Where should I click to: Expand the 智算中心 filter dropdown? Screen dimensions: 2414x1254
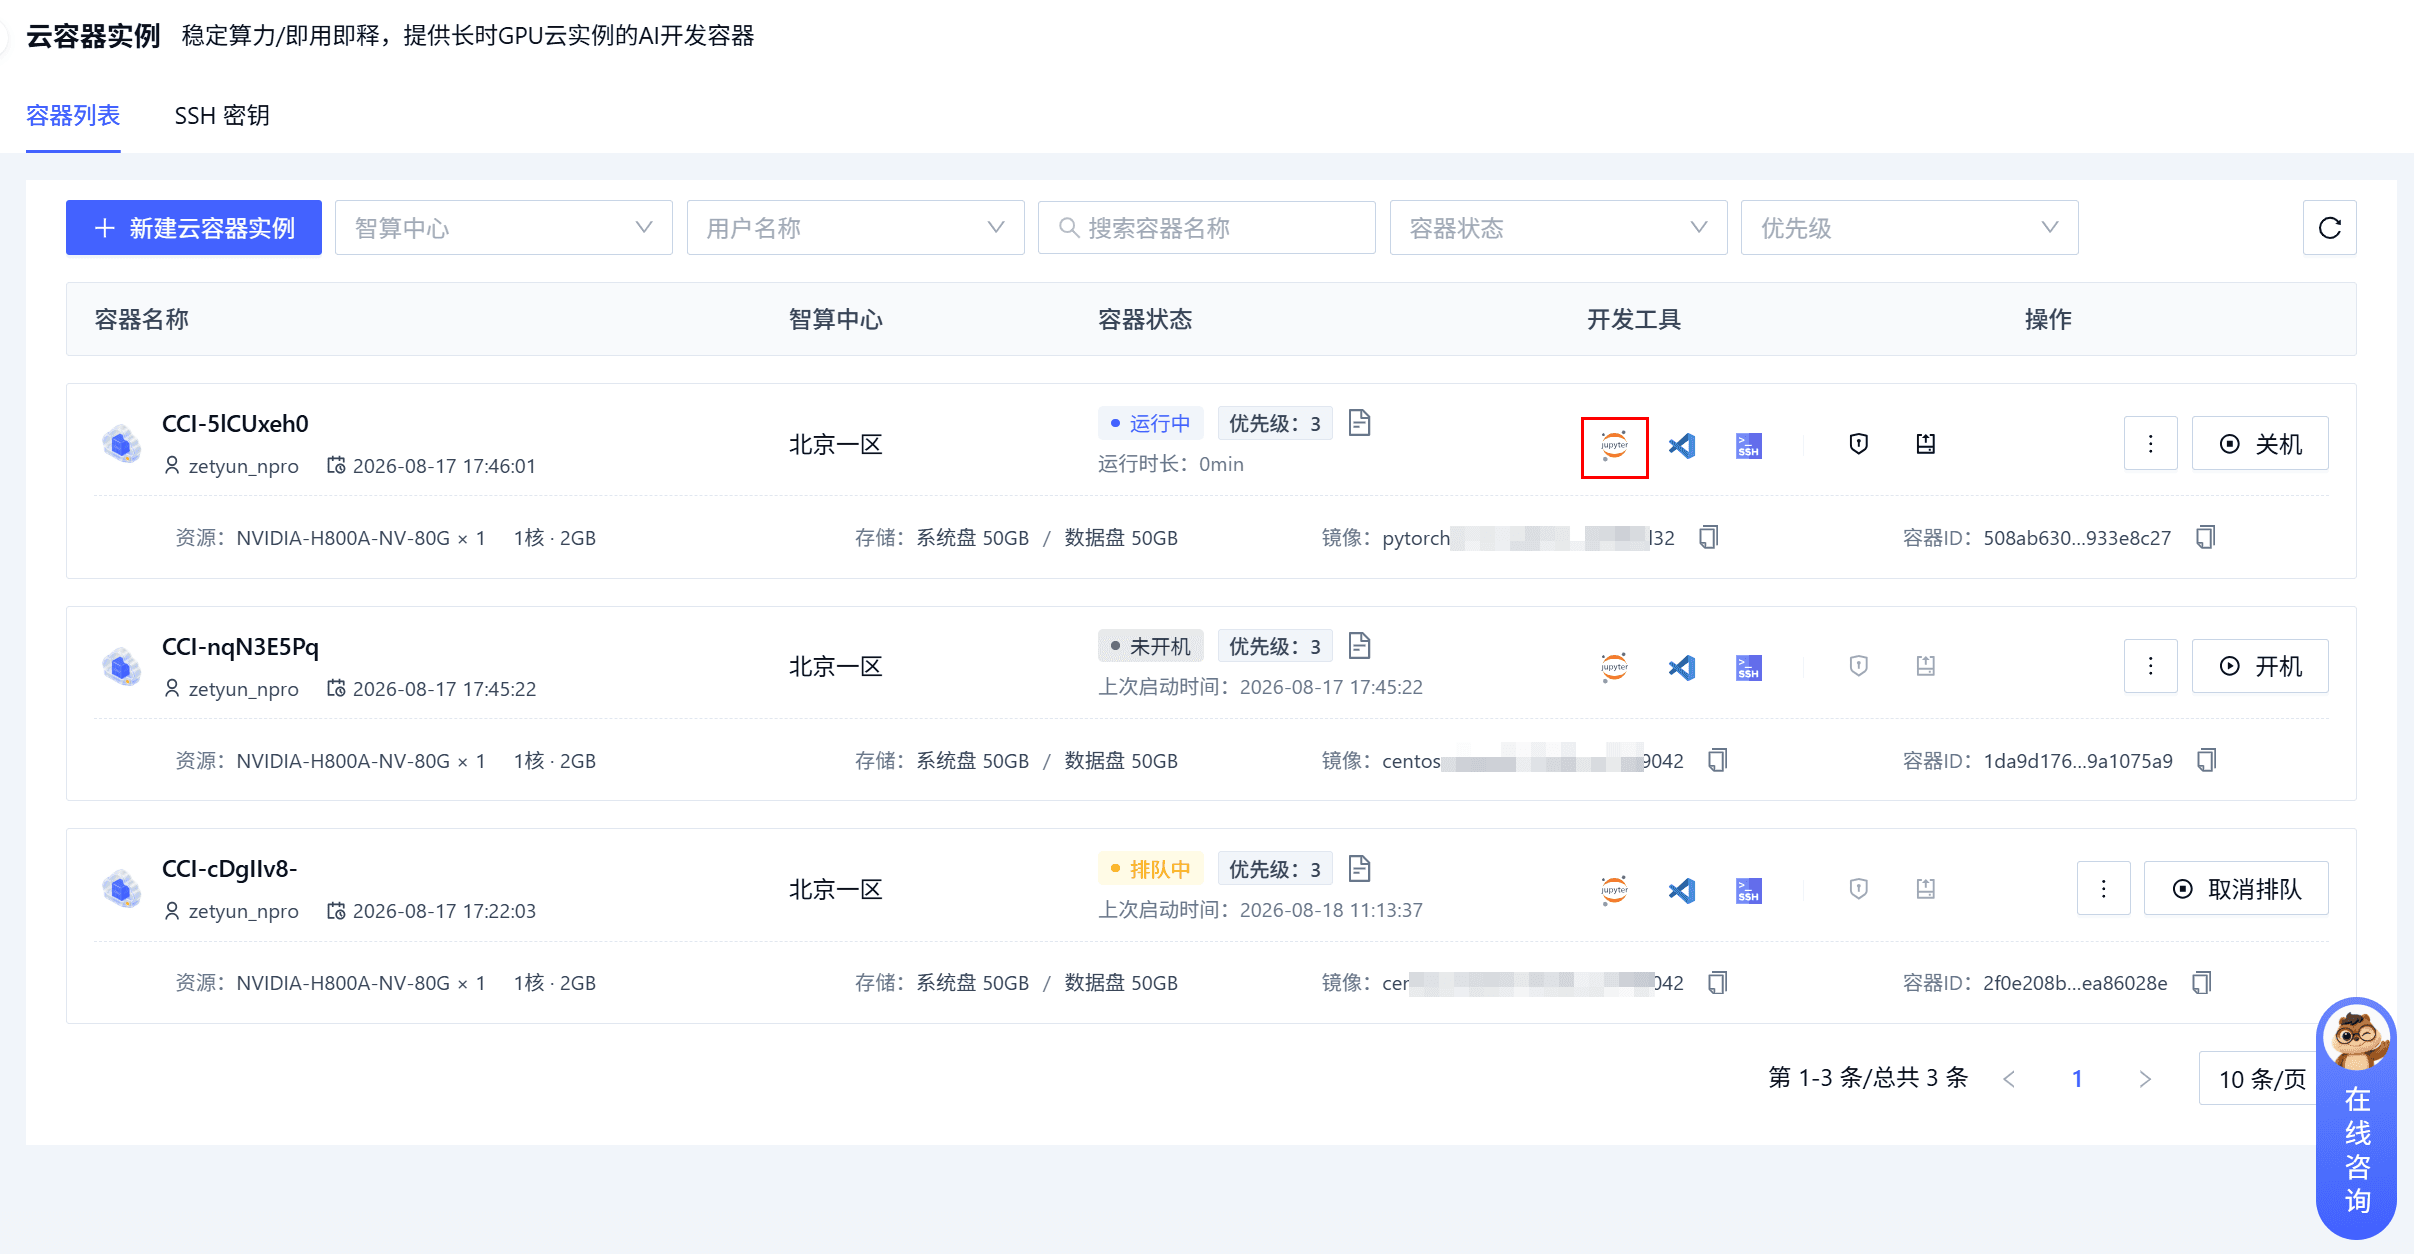(504, 228)
